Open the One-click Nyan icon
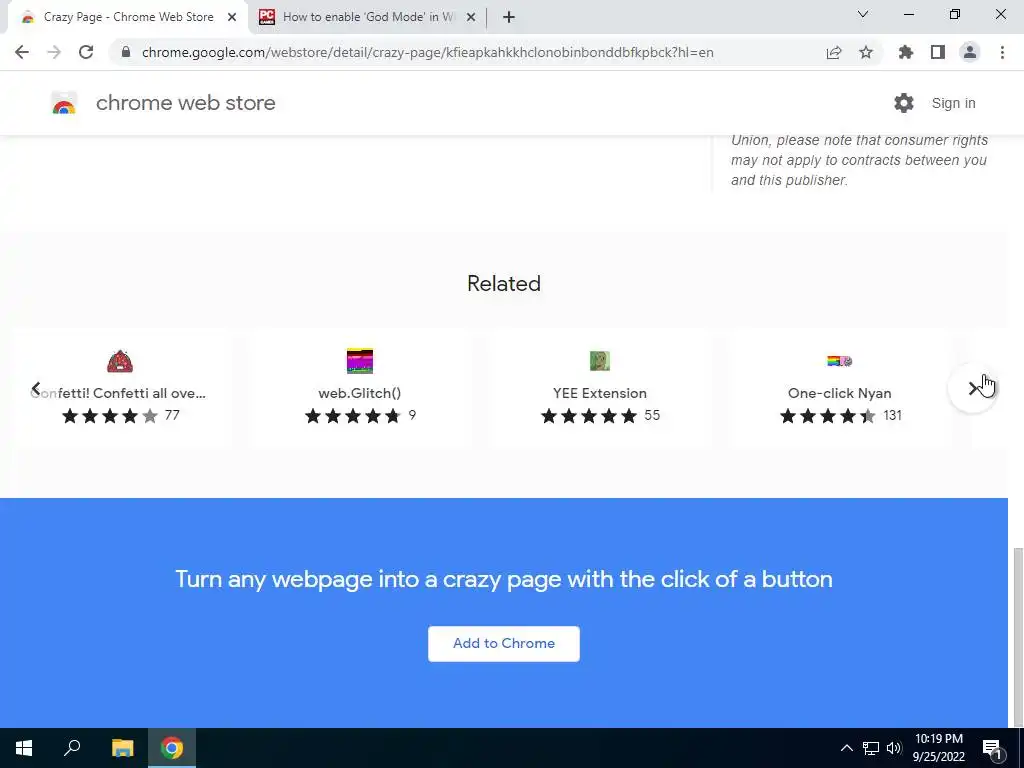1024x768 pixels. point(839,360)
